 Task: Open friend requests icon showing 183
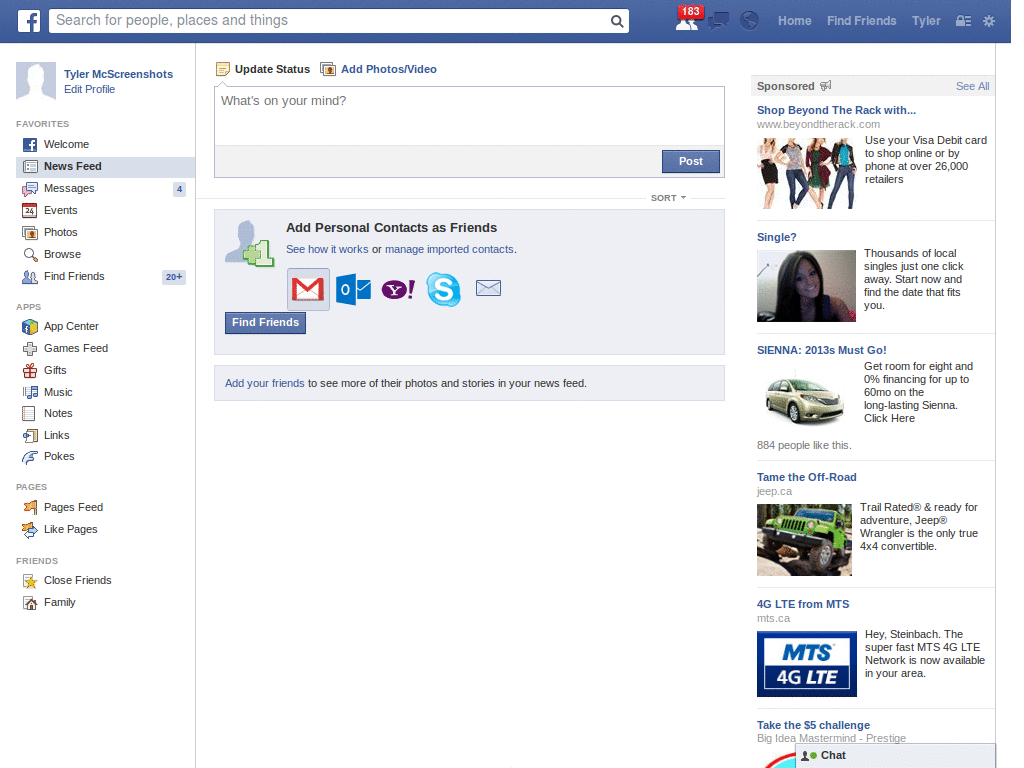coord(688,20)
